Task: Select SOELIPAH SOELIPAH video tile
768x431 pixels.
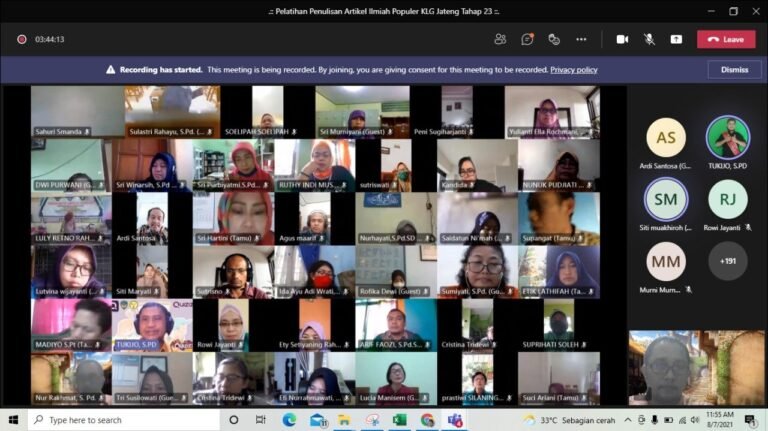Action: point(267,112)
